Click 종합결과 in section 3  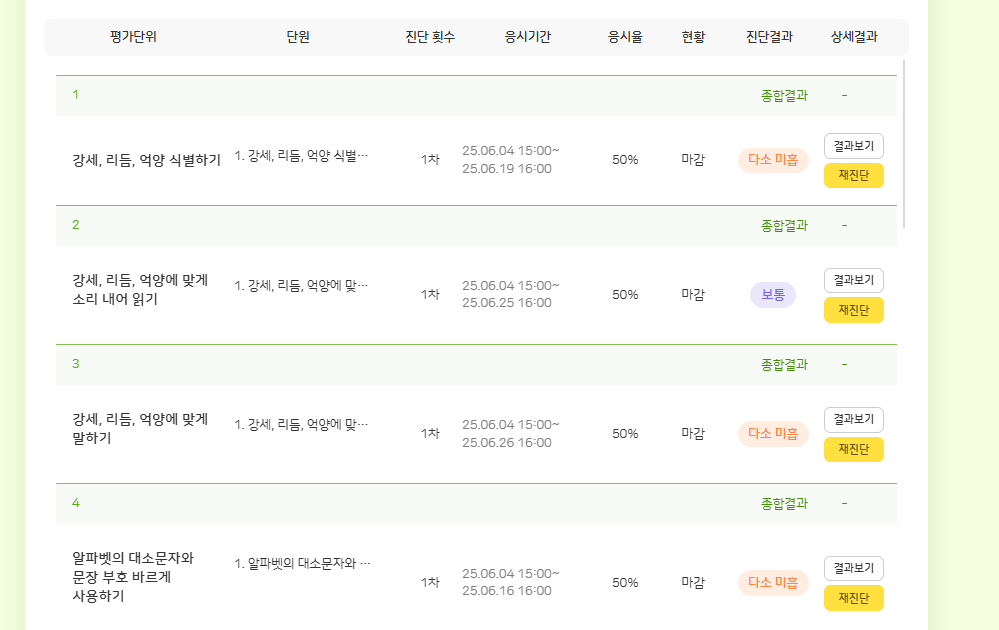tap(784, 364)
